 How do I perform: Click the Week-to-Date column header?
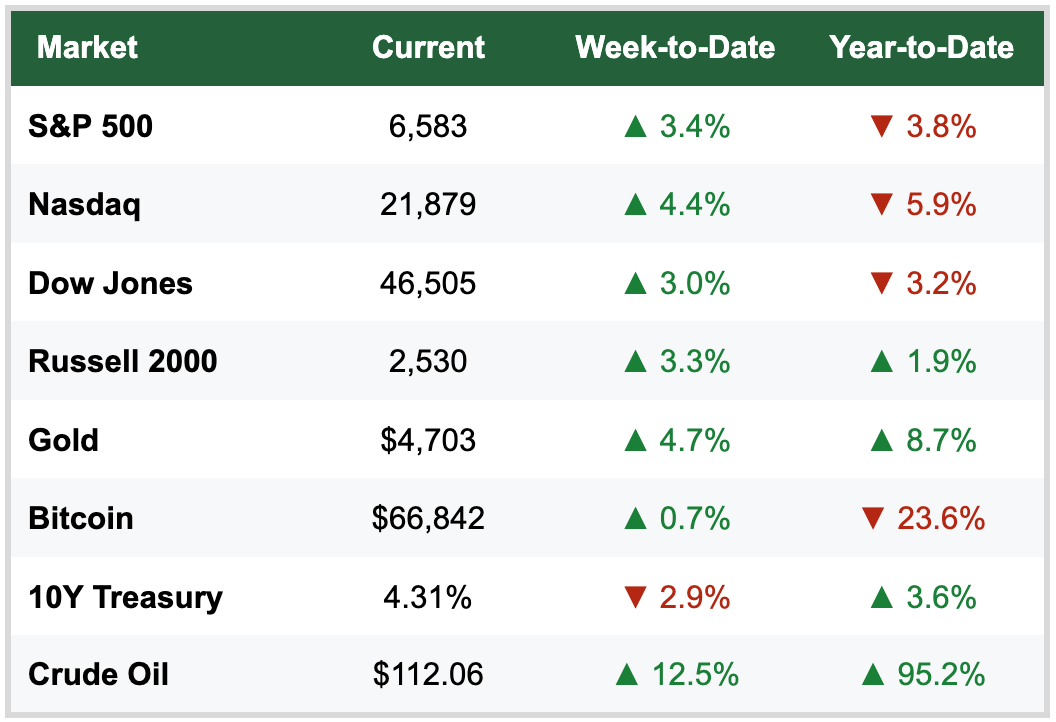tap(675, 47)
